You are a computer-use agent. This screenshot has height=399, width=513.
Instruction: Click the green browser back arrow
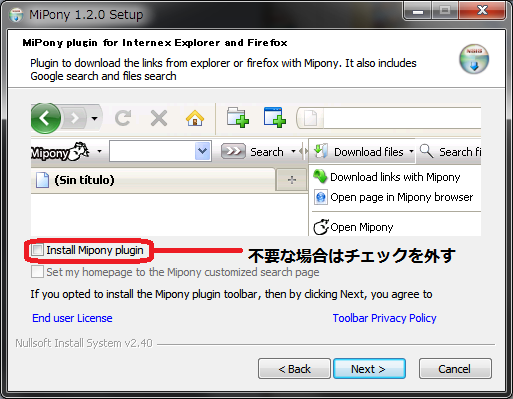45,118
